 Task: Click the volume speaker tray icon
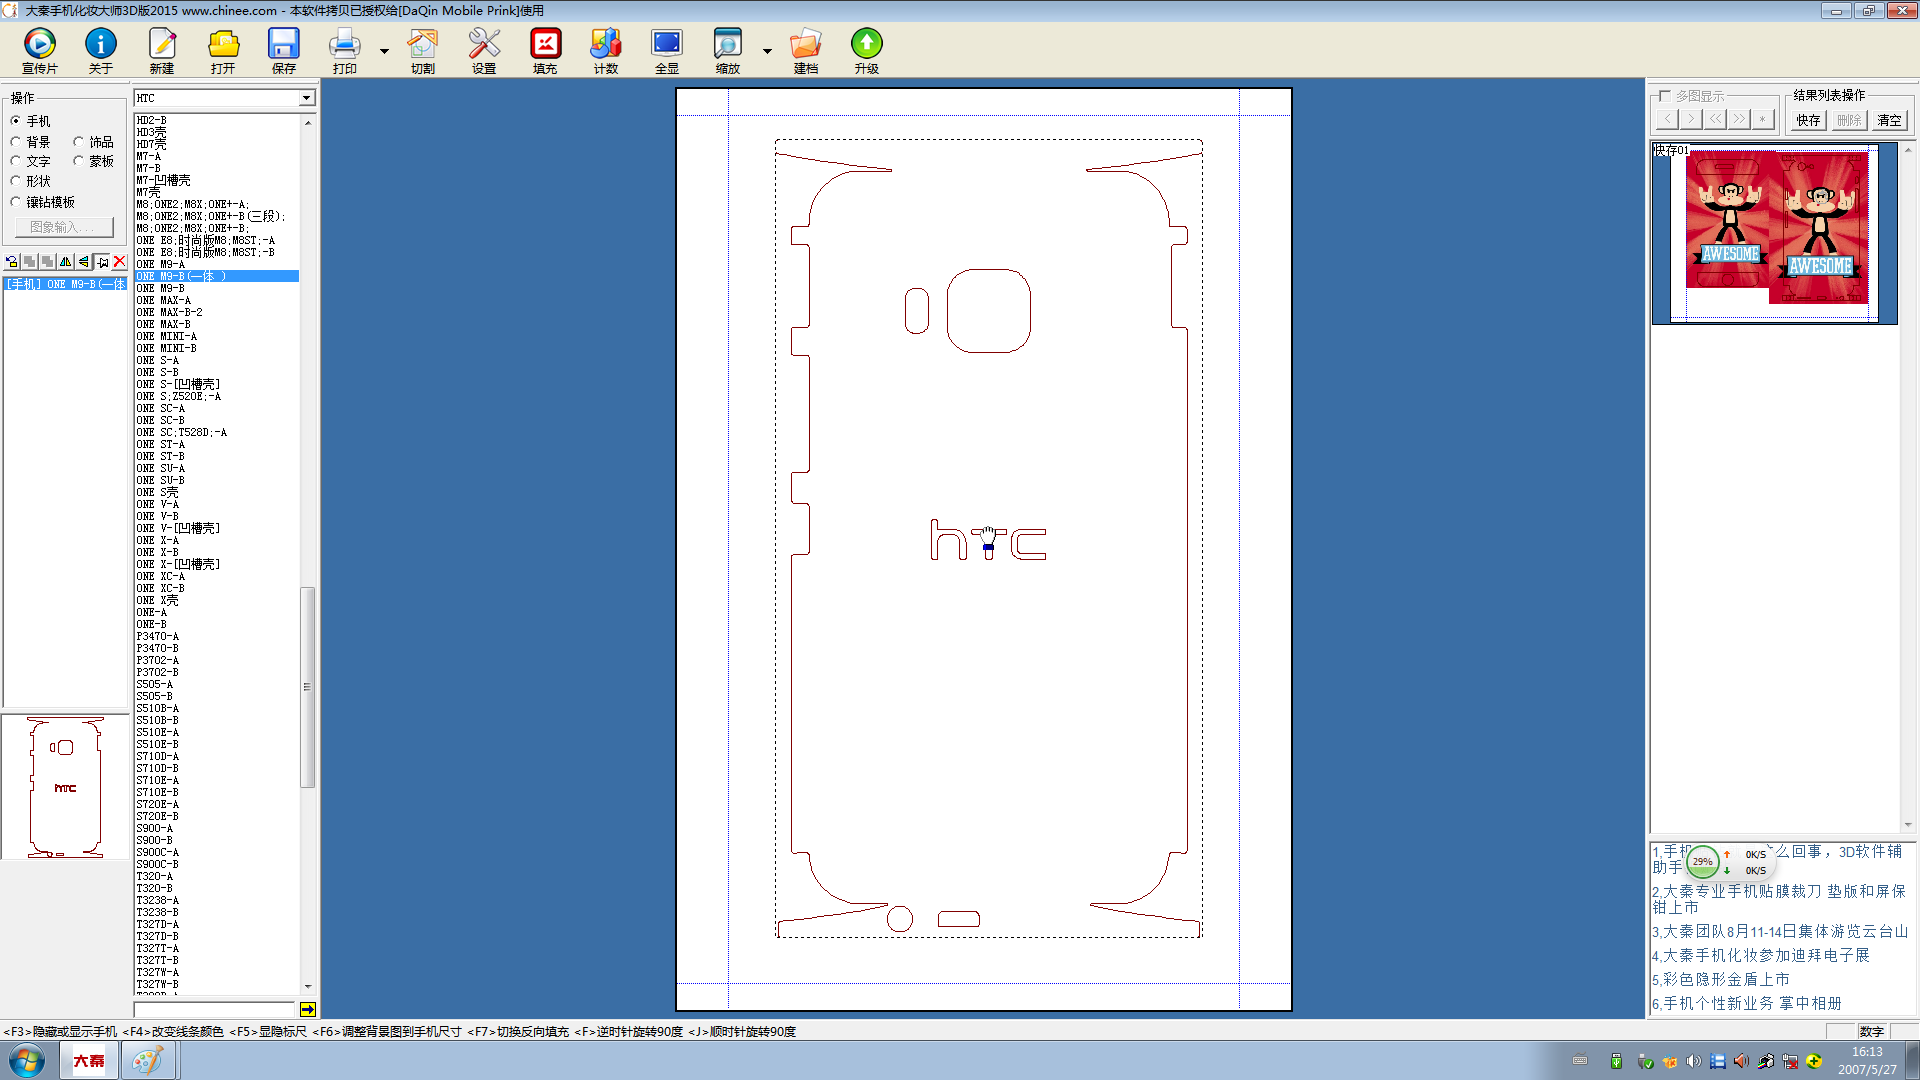point(1693,1061)
